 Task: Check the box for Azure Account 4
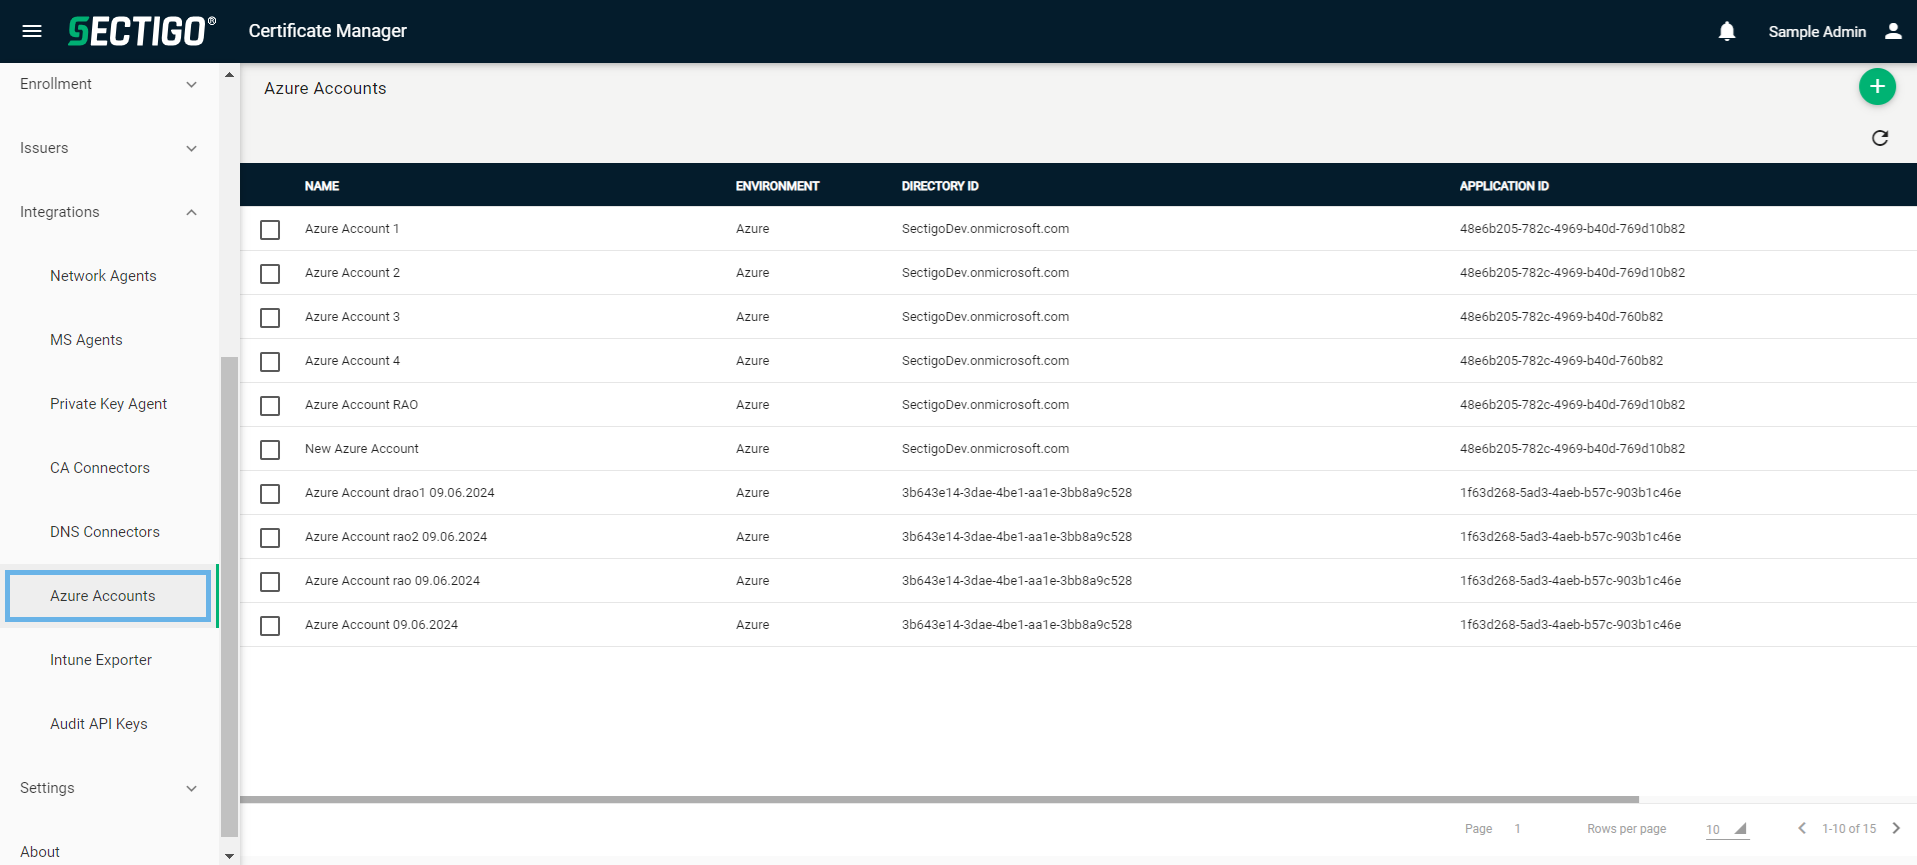coord(270,362)
